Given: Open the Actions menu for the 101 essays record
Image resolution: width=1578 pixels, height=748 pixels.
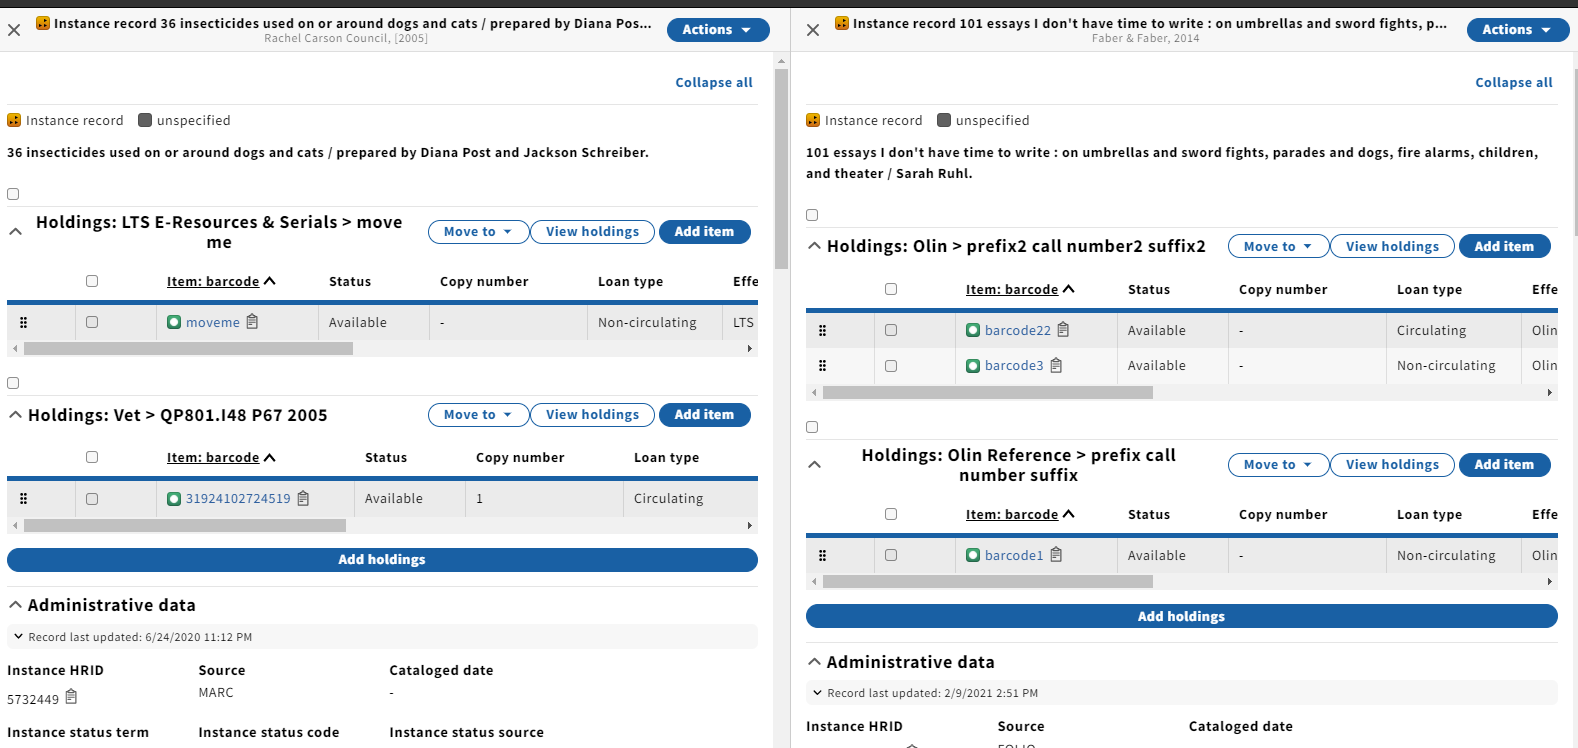Looking at the screenshot, I should [x=1517, y=30].
